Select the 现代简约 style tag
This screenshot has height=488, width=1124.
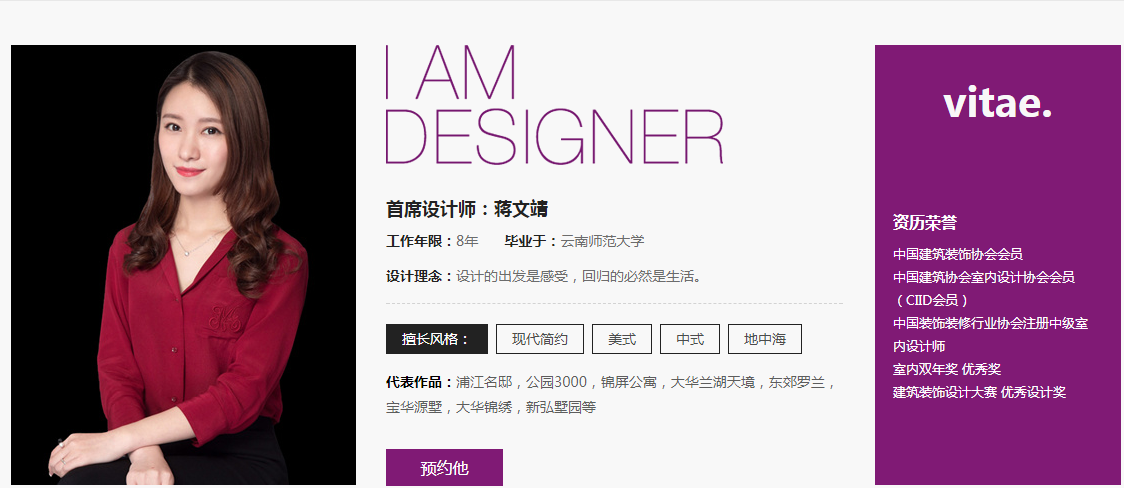click(540, 339)
